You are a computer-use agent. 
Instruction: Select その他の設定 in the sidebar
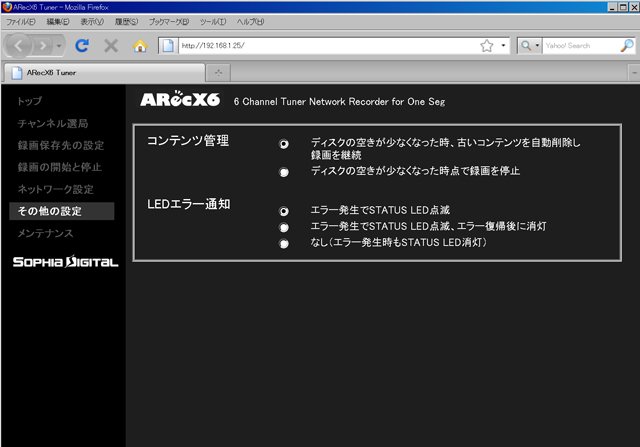coord(62,211)
